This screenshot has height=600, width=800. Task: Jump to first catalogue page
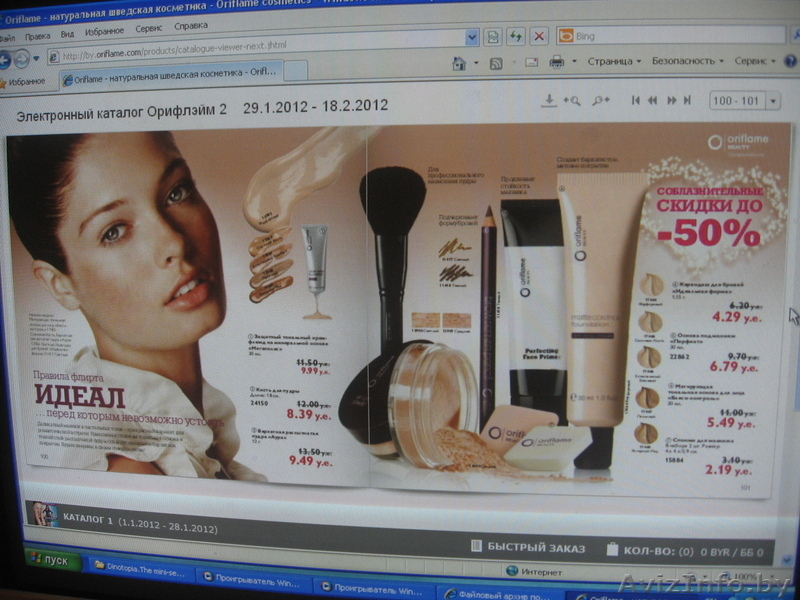pos(635,100)
